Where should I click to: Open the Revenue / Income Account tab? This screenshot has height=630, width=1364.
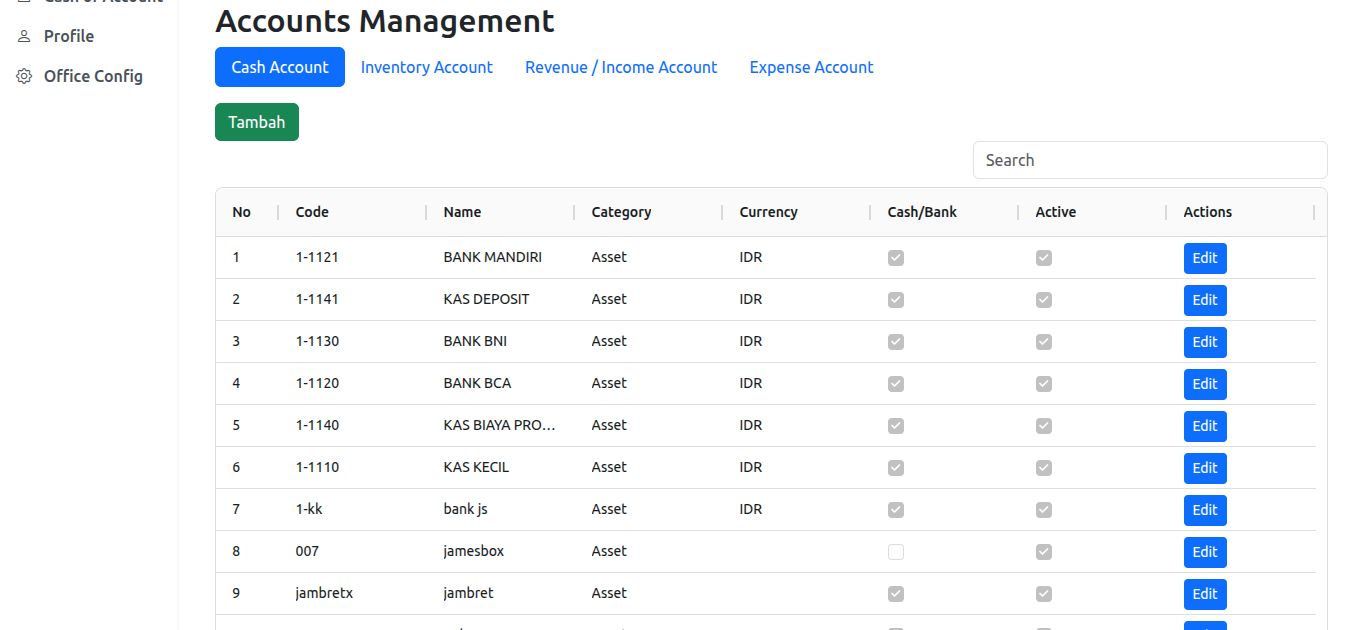tap(621, 67)
